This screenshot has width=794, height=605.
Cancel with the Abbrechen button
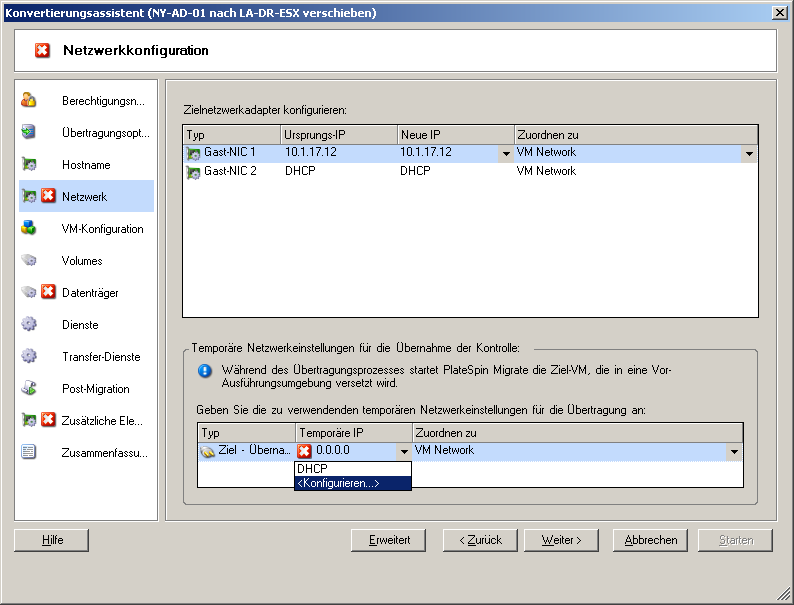click(650, 540)
